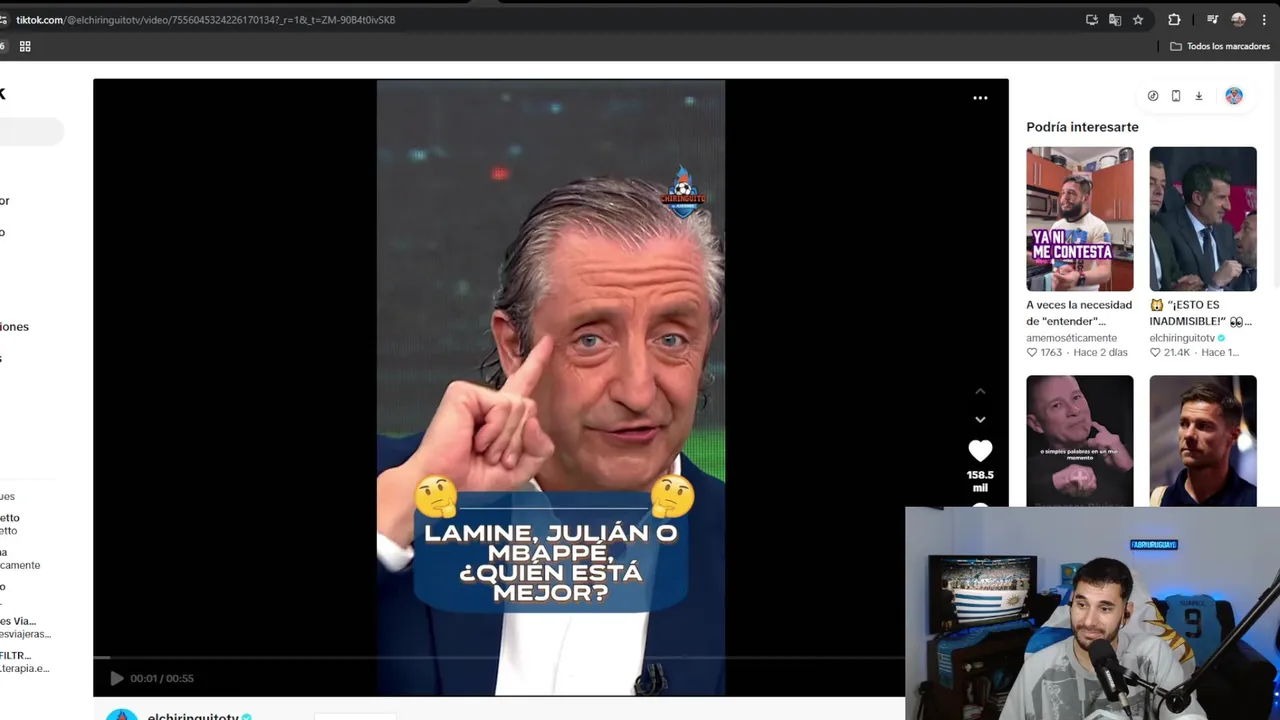This screenshot has width=1280, height=720.
Task: Seek on the video progress bar
Action: 499,658
